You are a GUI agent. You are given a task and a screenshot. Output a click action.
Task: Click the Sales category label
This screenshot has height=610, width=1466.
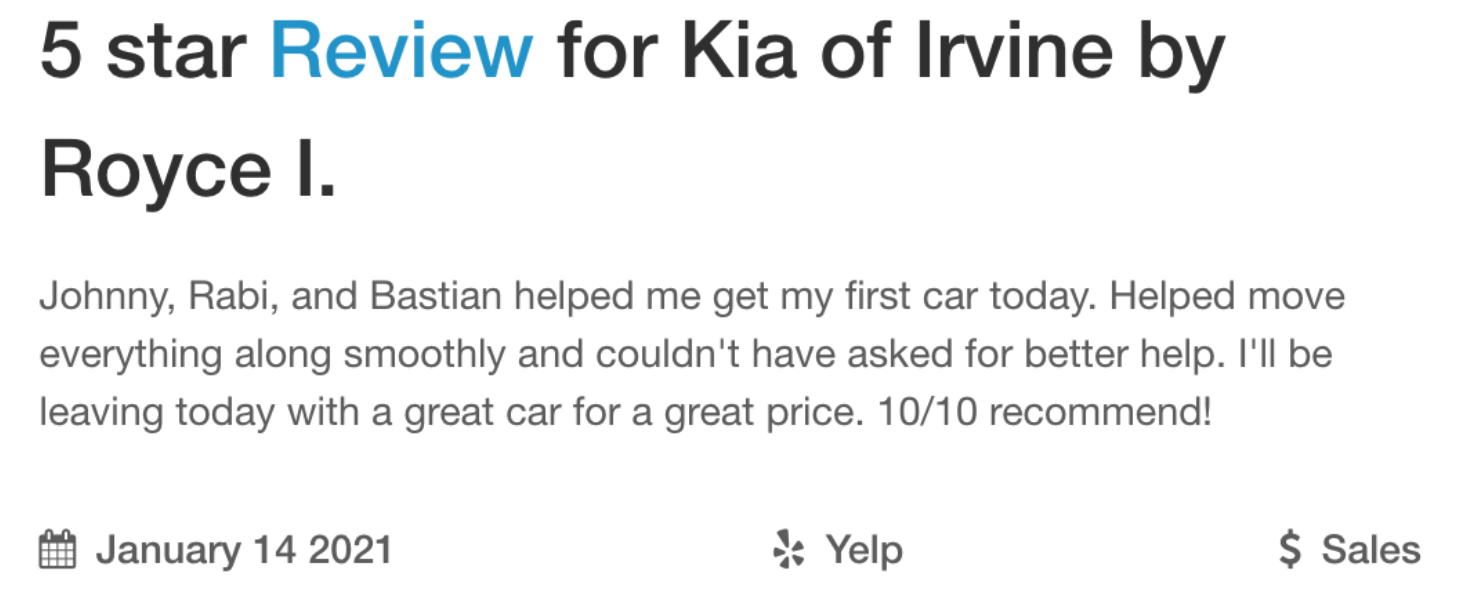[x=1371, y=550]
